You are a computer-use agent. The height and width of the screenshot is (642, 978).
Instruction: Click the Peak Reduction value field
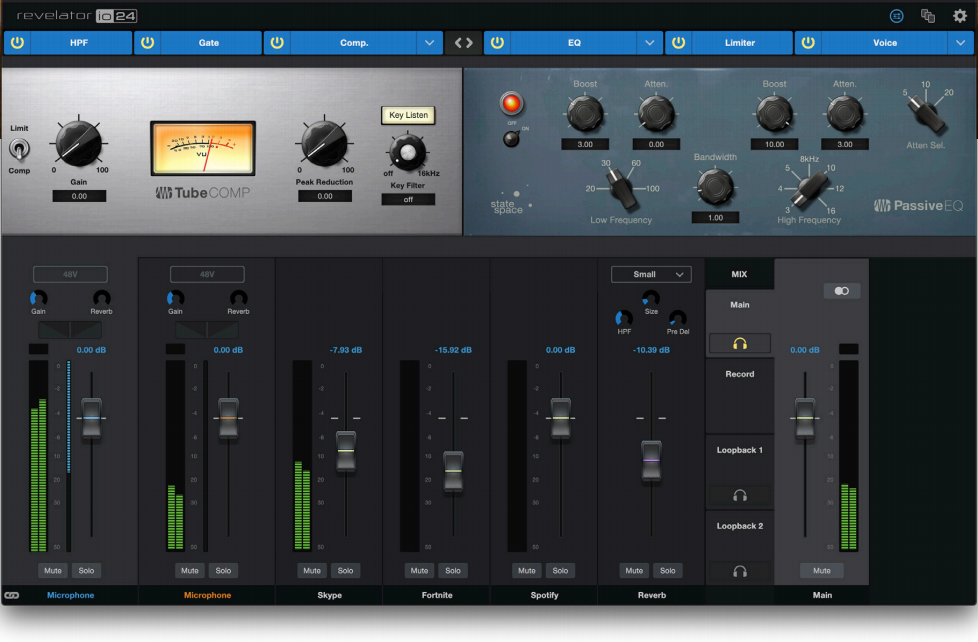pos(325,196)
